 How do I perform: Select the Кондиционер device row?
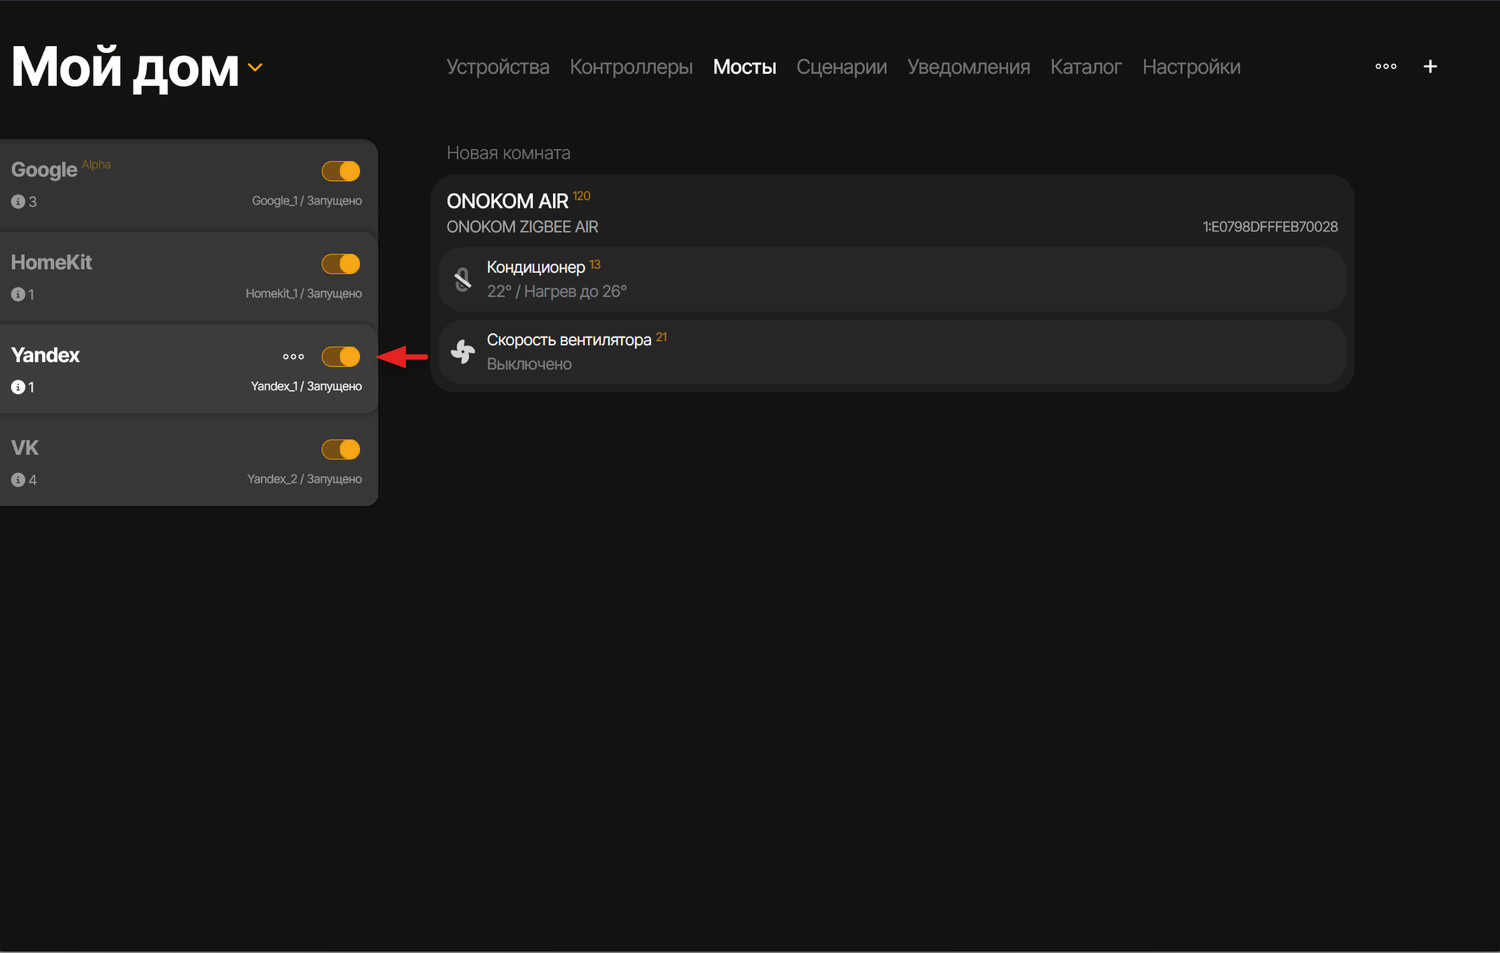pyautogui.click(x=892, y=280)
